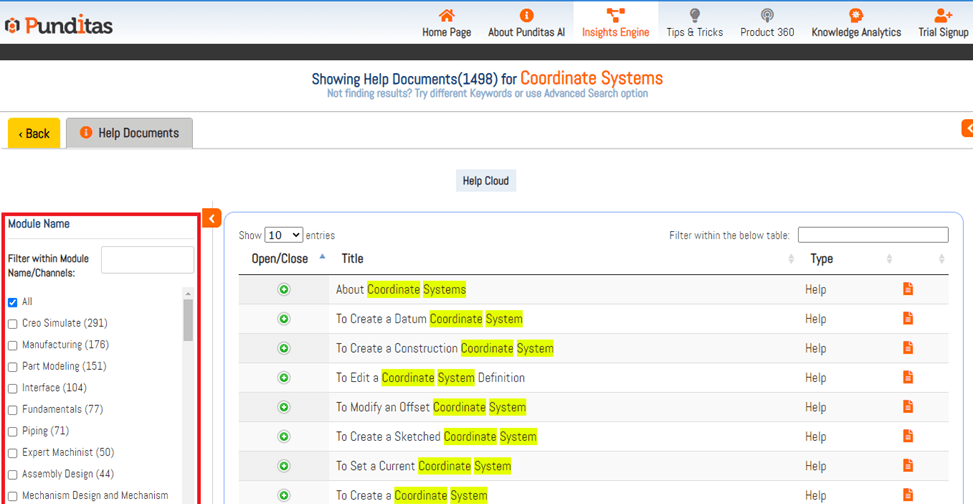Expand row for To Create a Datum Coordinate System
Viewport: 973px width, 504px height.
tap(284, 319)
